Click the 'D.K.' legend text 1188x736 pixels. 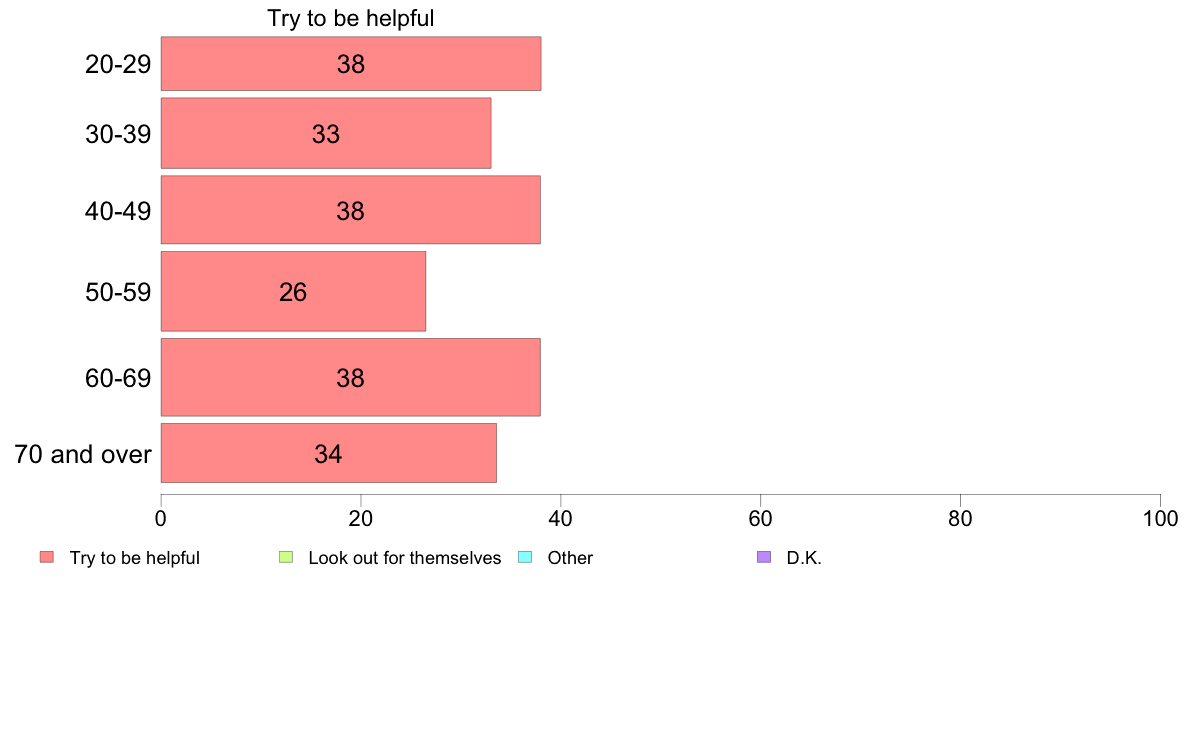(x=804, y=558)
